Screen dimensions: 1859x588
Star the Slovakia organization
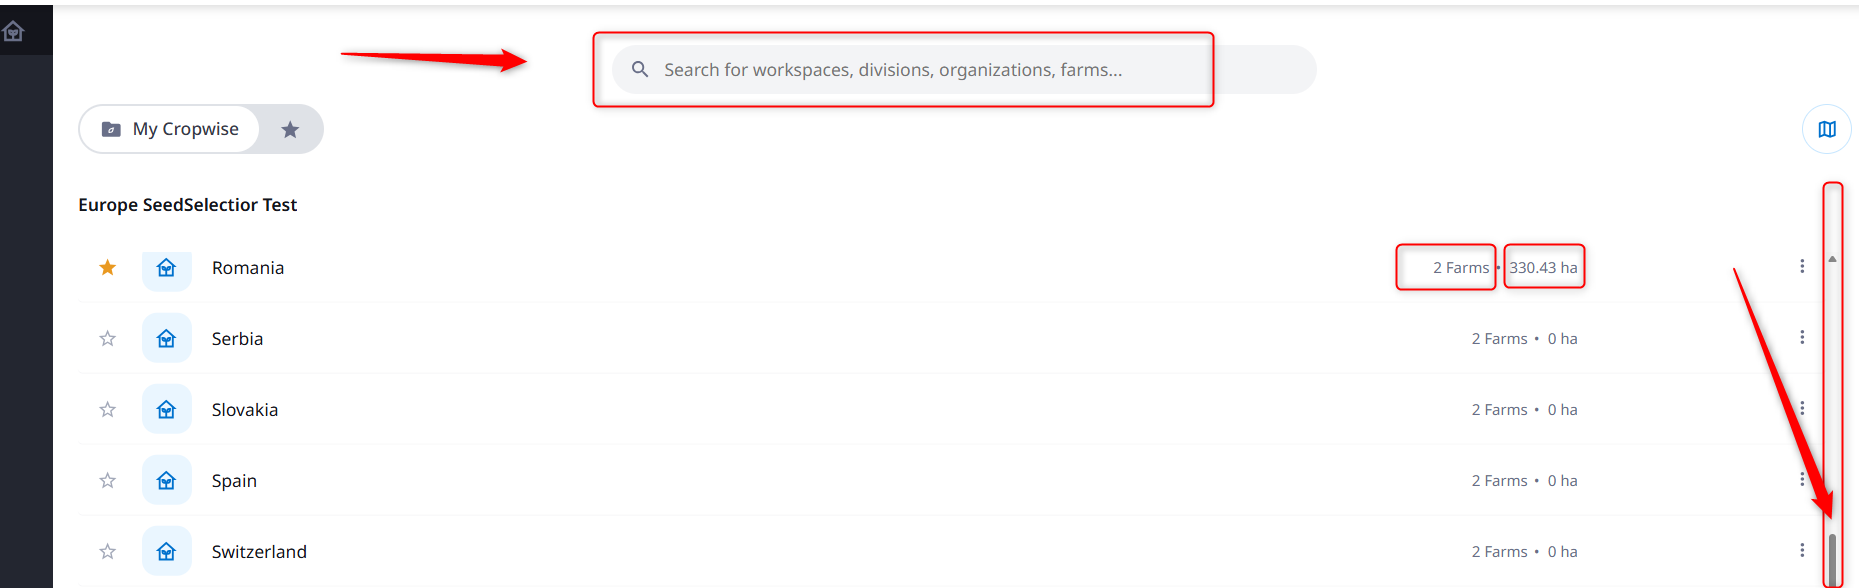click(108, 410)
